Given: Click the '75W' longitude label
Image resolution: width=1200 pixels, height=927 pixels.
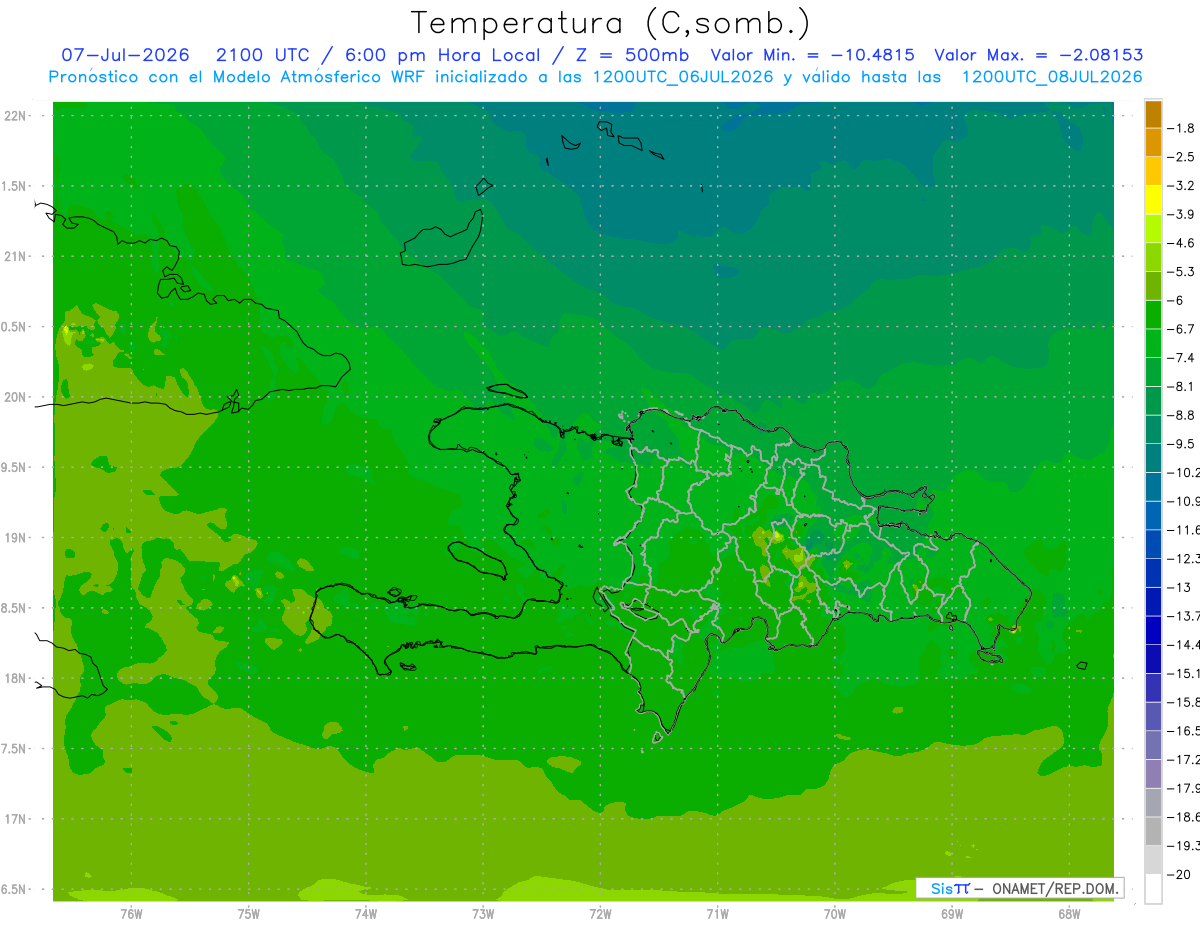Looking at the screenshot, I should (248, 913).
